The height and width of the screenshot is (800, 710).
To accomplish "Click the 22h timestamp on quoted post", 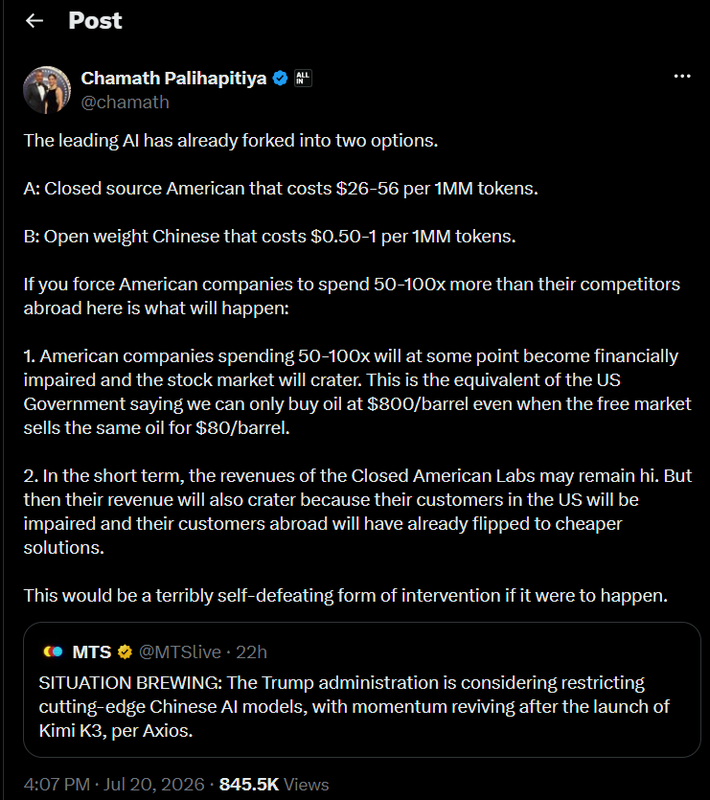I will (251, 652).
